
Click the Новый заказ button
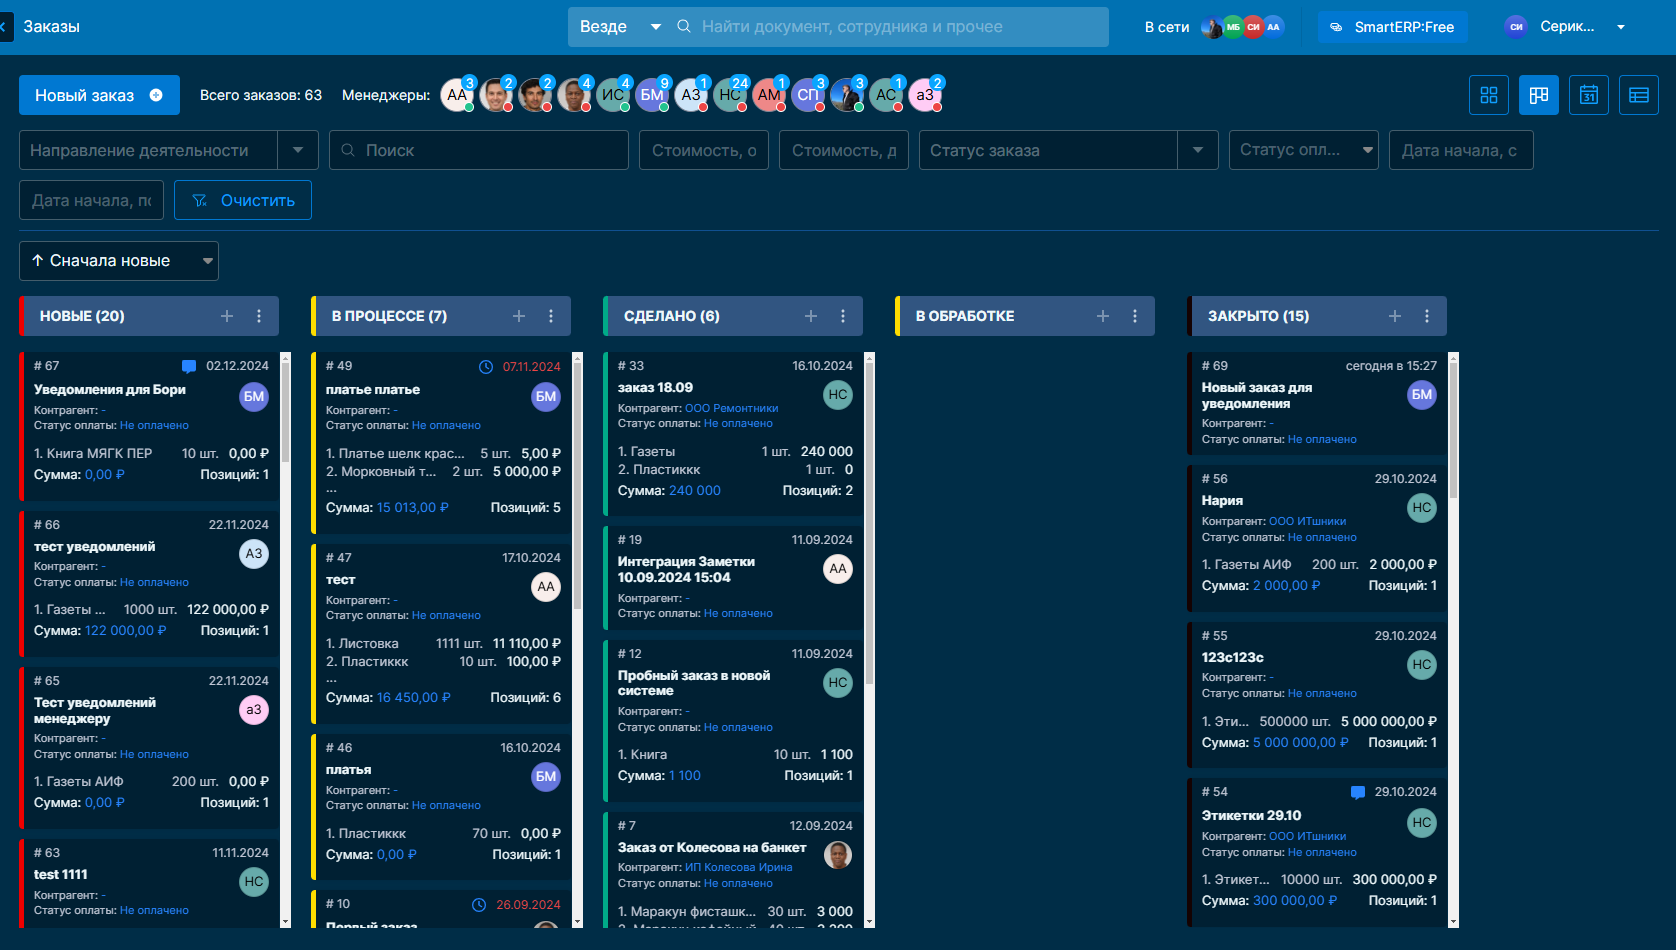(x=99, y=95)
